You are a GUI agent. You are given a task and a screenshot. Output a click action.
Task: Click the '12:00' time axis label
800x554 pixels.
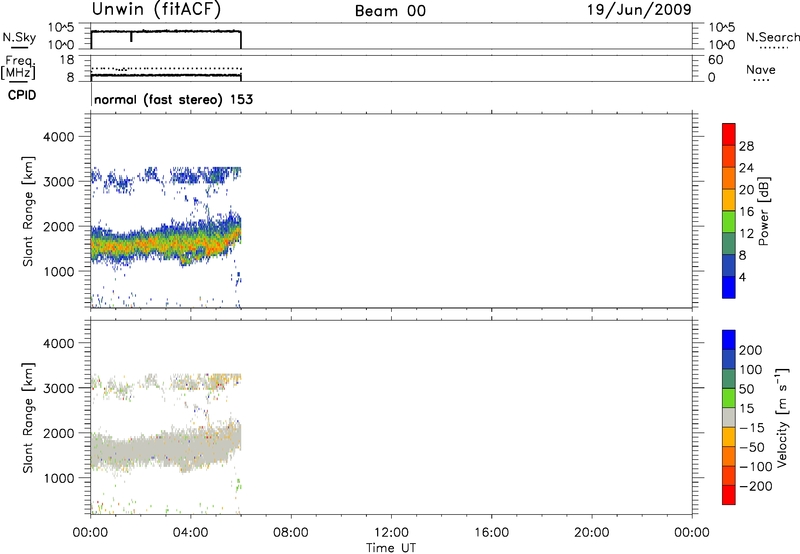click(x=391, y=533)
